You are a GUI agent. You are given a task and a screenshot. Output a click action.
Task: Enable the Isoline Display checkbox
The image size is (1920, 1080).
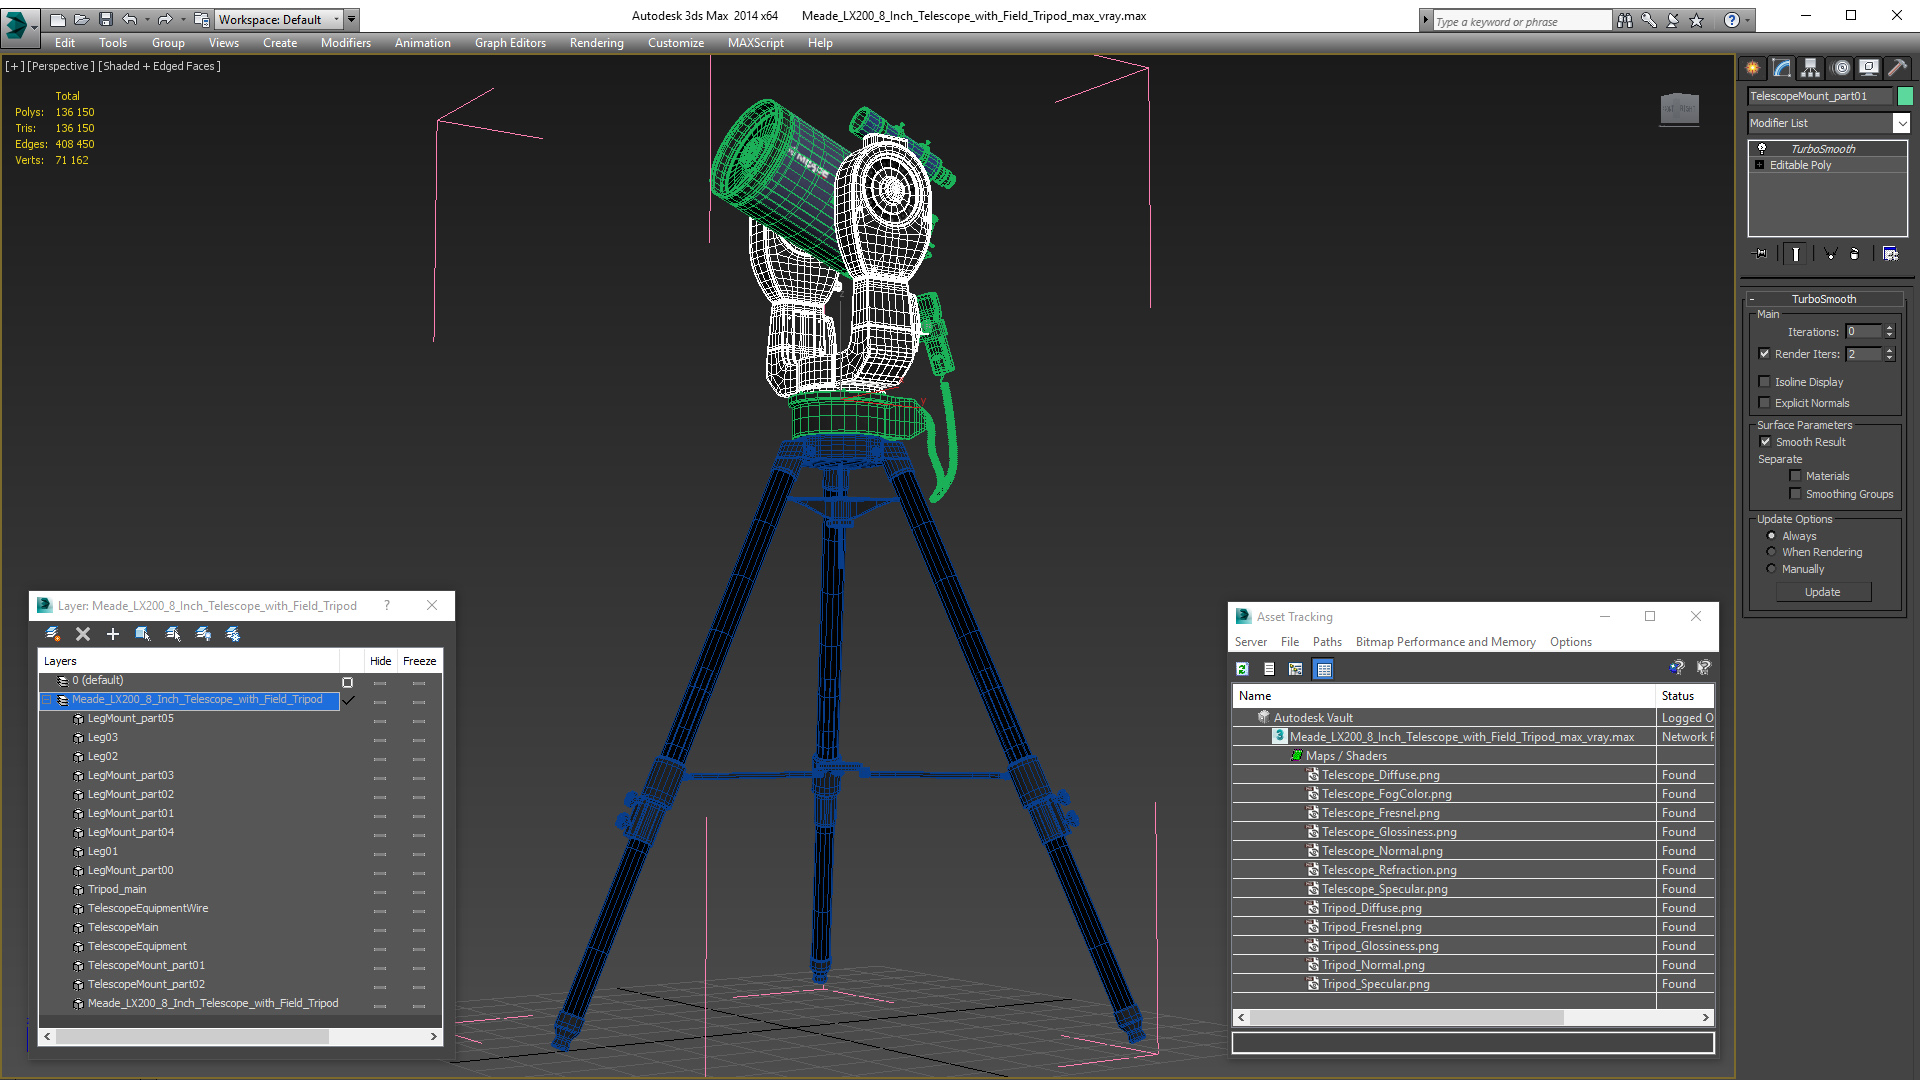[x=1765, y=382]
